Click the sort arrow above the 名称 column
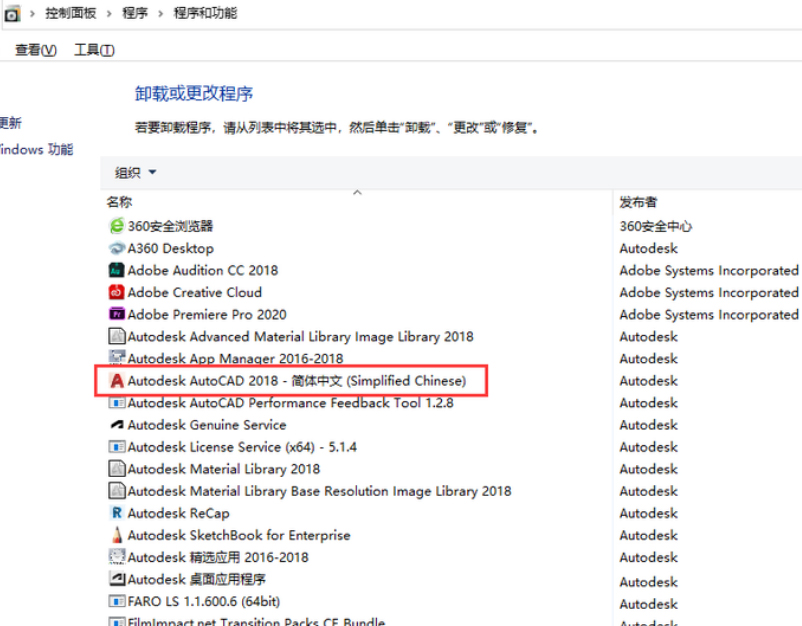Screen dimensions: 802x626 [357, 192]
